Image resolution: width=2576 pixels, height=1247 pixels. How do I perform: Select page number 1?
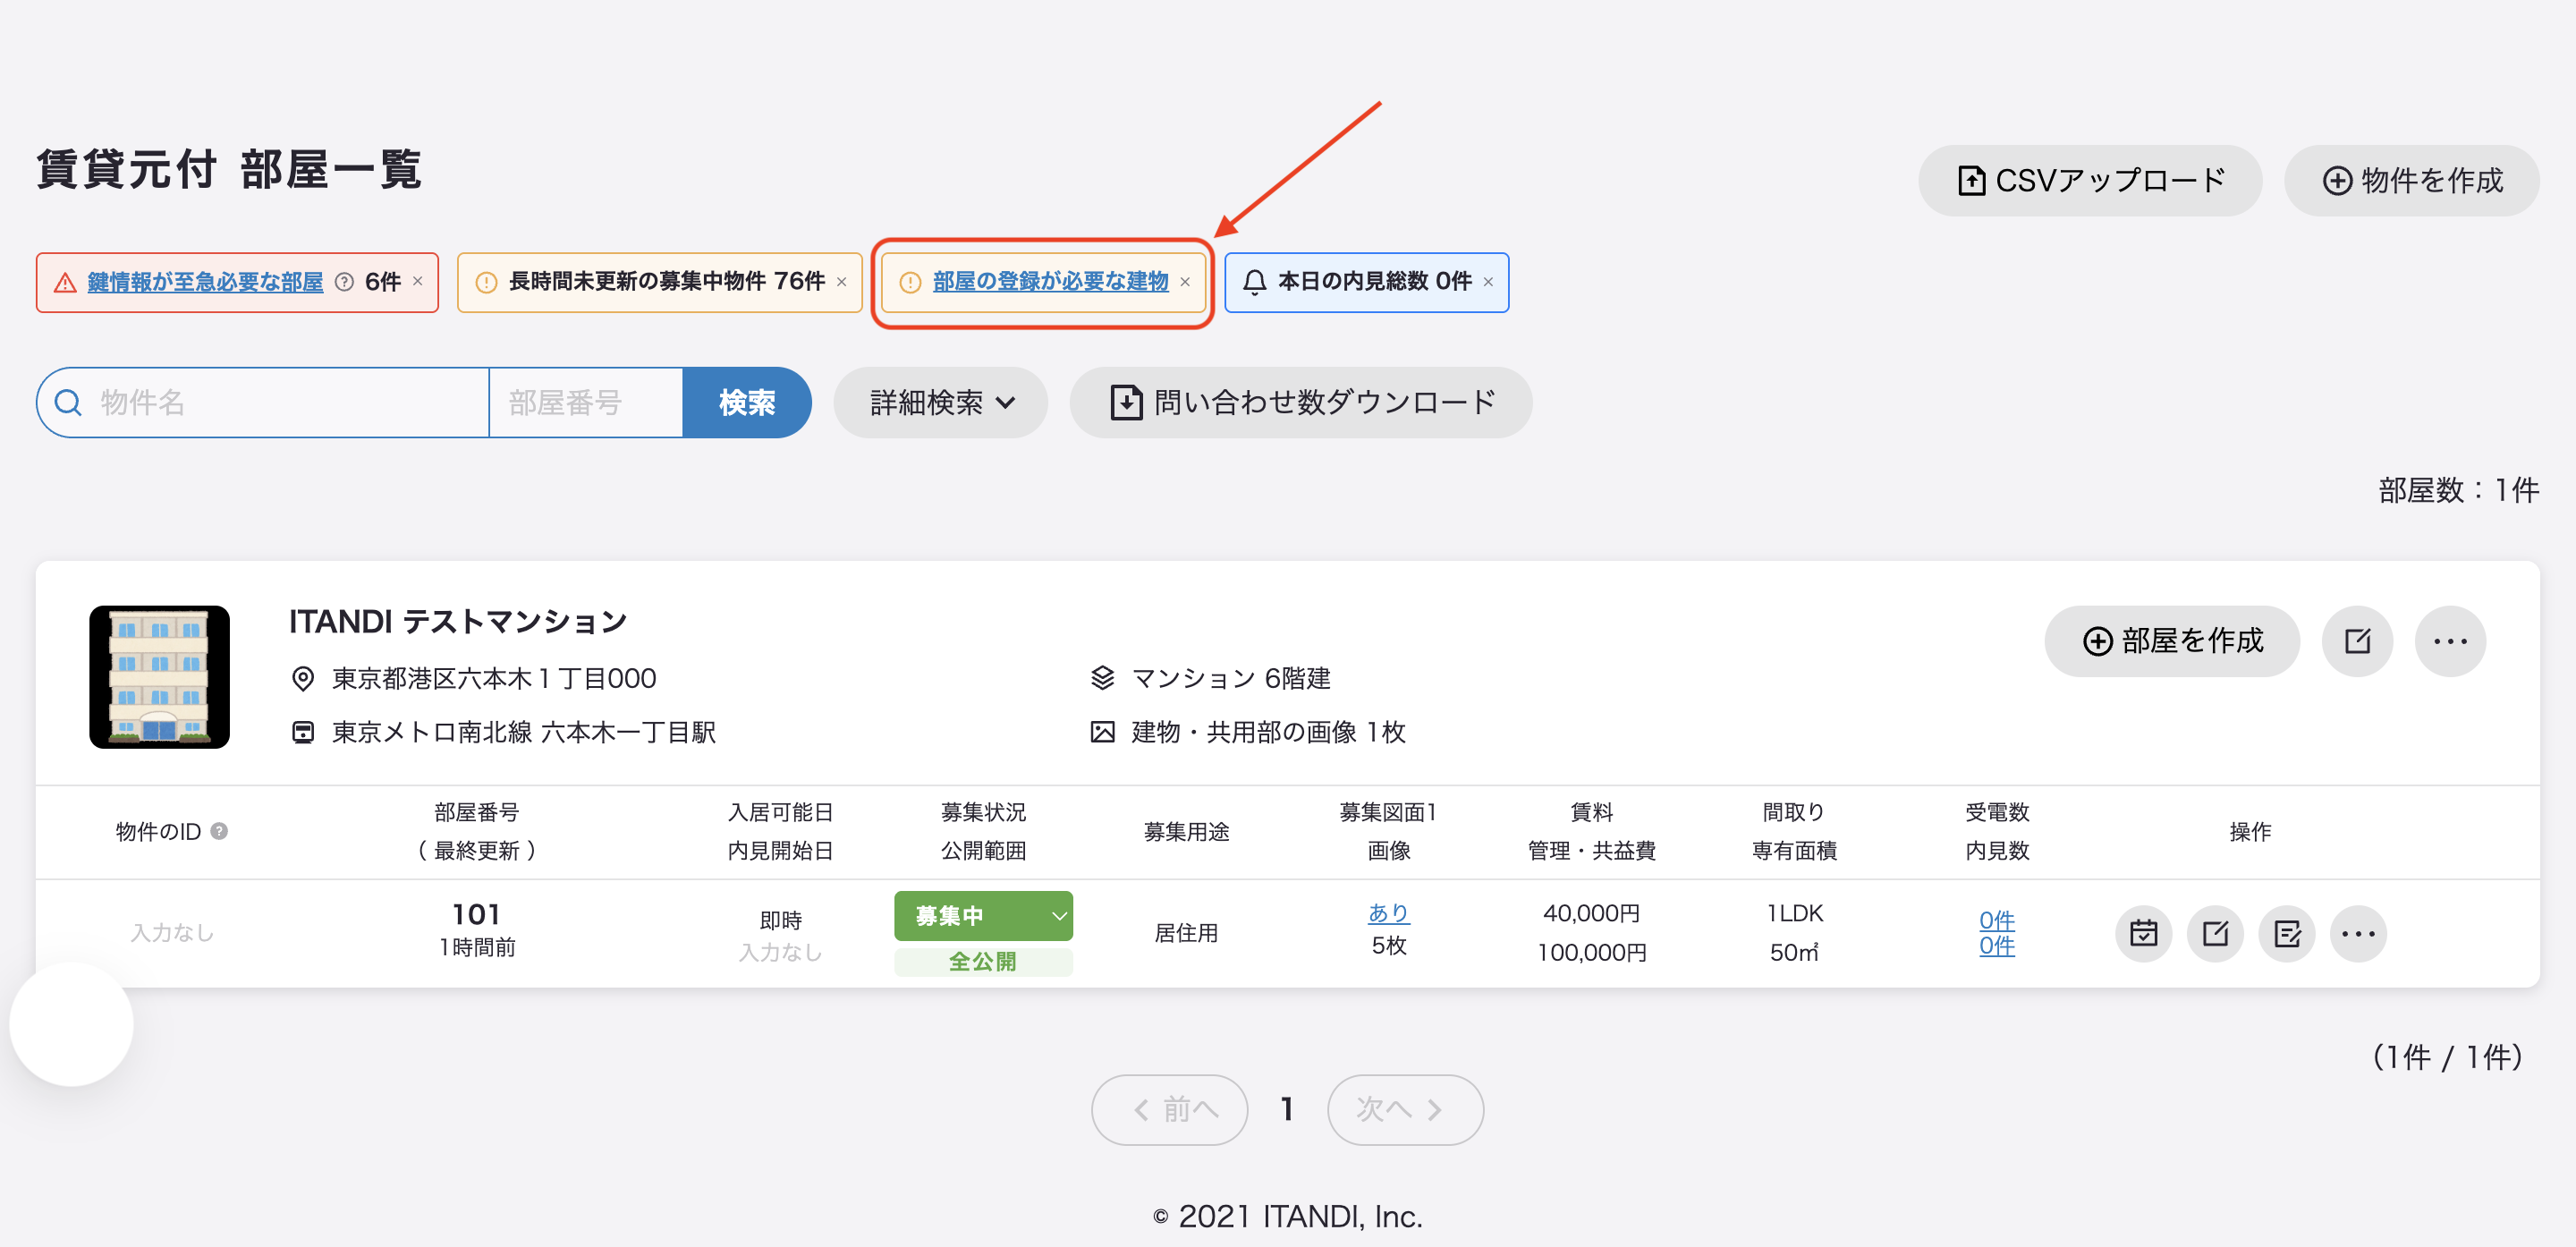click(1287, 1109)
